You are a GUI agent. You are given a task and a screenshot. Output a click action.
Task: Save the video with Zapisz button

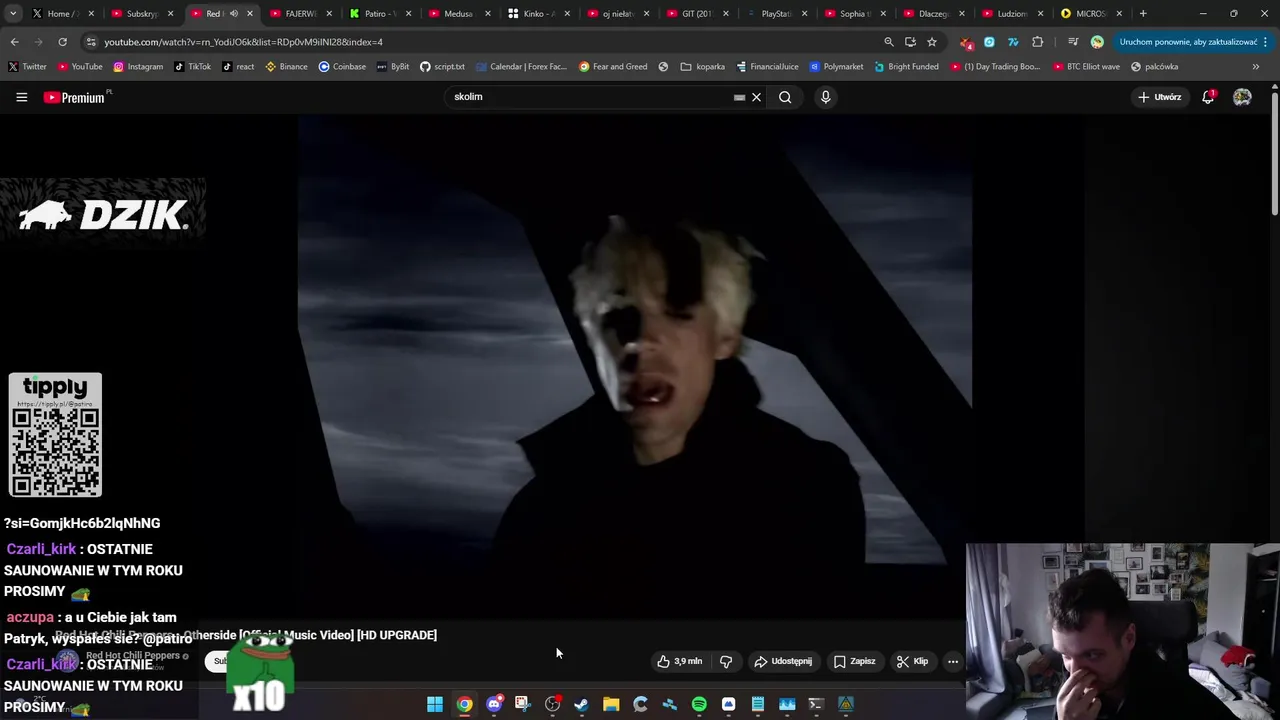tap(855, 661)
